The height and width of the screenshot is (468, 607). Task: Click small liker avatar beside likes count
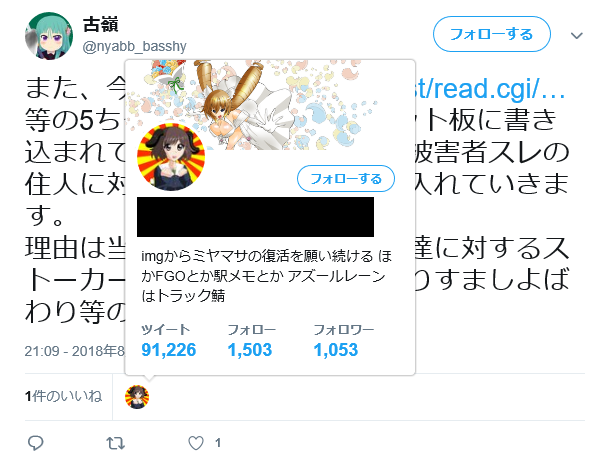coord(137,397)
